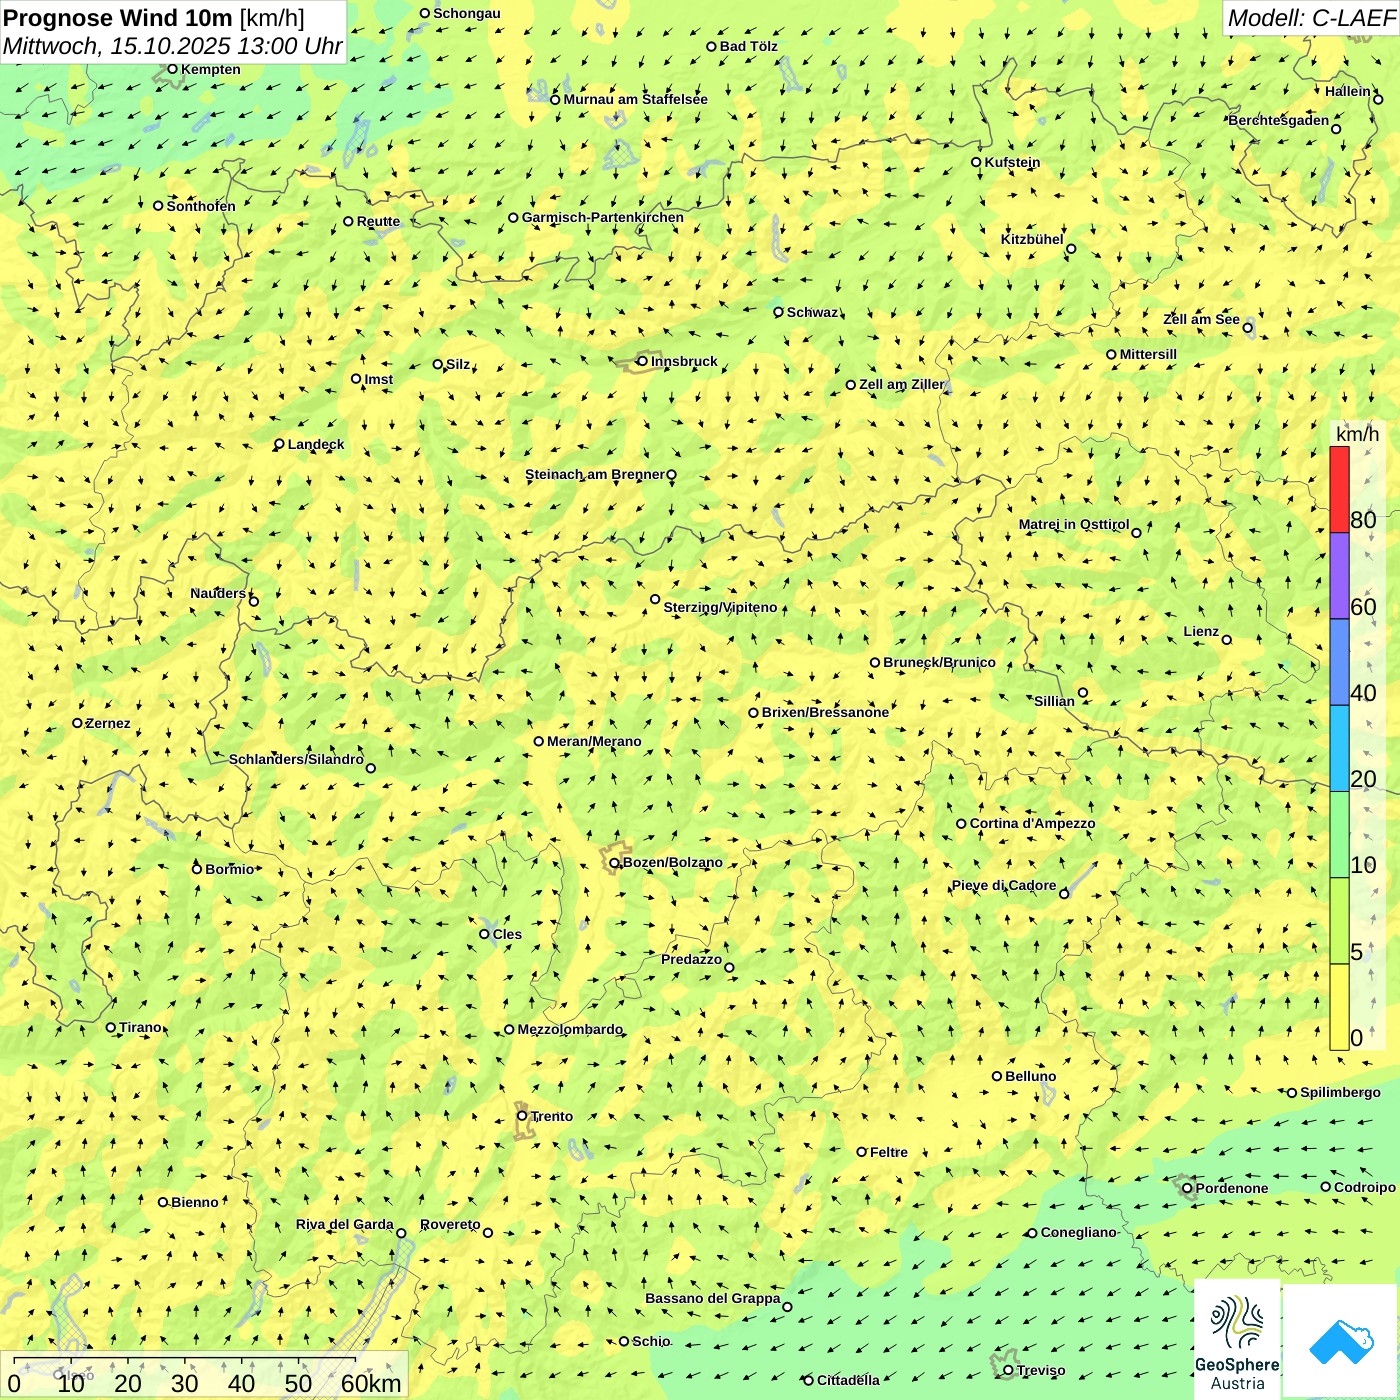
Task: Click the 'km/h' legend unit label
Action: [x=1357, y=434]
